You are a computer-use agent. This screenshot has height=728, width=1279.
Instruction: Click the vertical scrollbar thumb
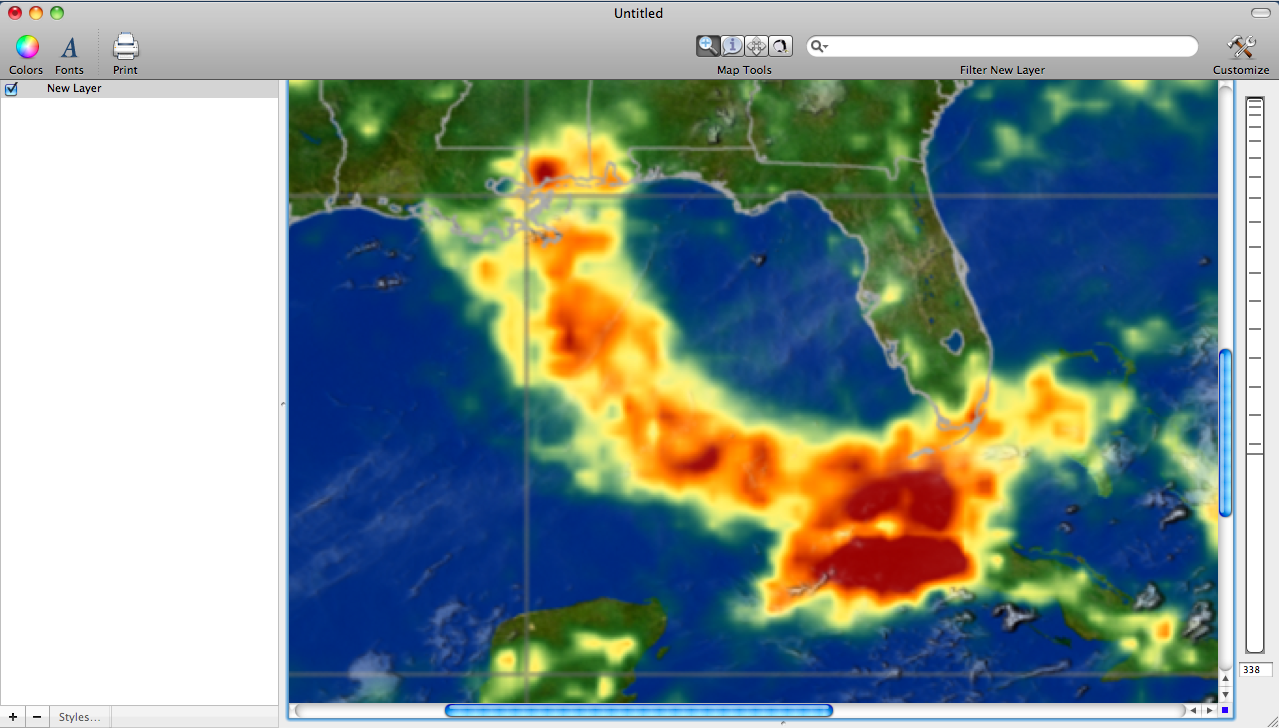pos(1225,432)
